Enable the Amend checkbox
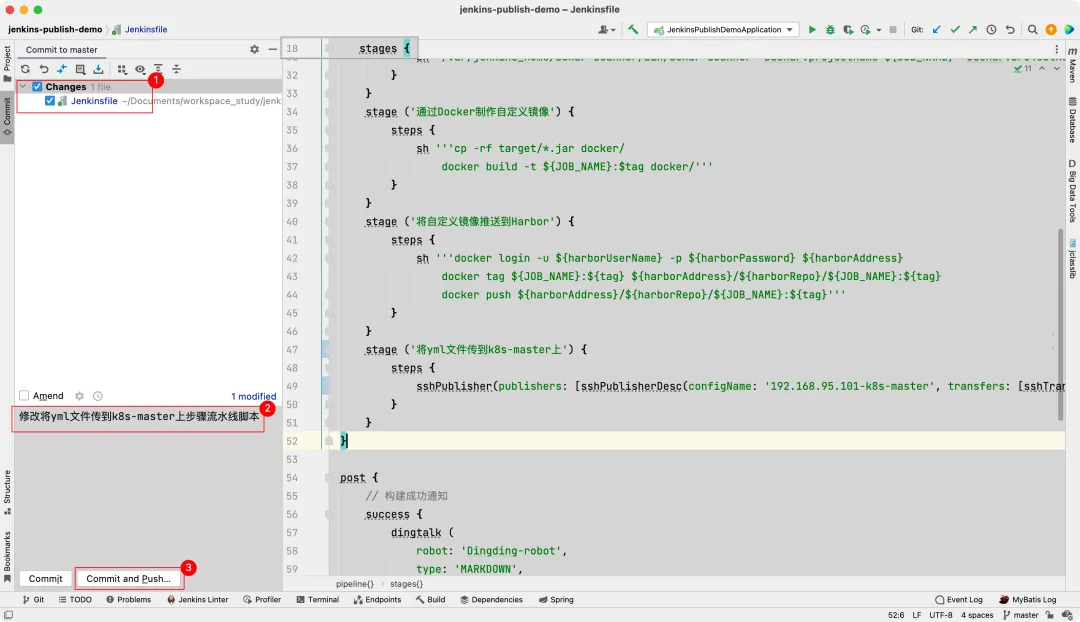 coord(24,395)
